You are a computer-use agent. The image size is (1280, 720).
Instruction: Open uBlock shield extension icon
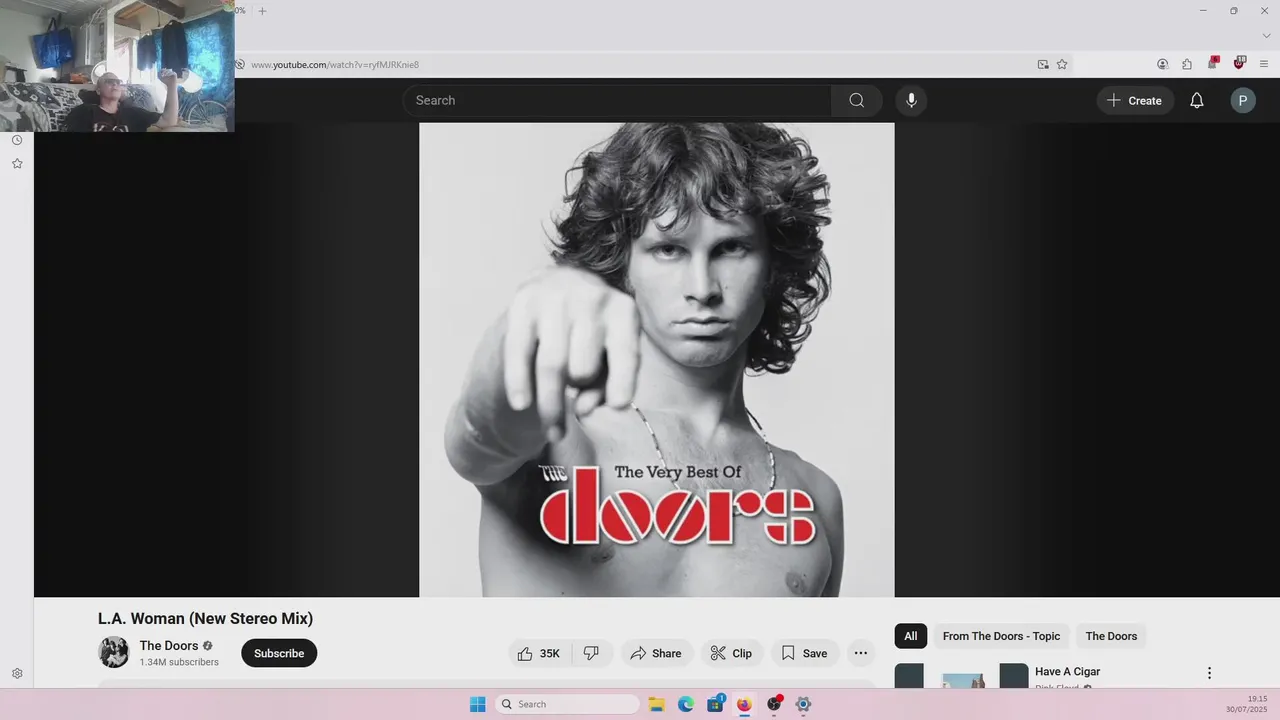tap(1239, 63)
